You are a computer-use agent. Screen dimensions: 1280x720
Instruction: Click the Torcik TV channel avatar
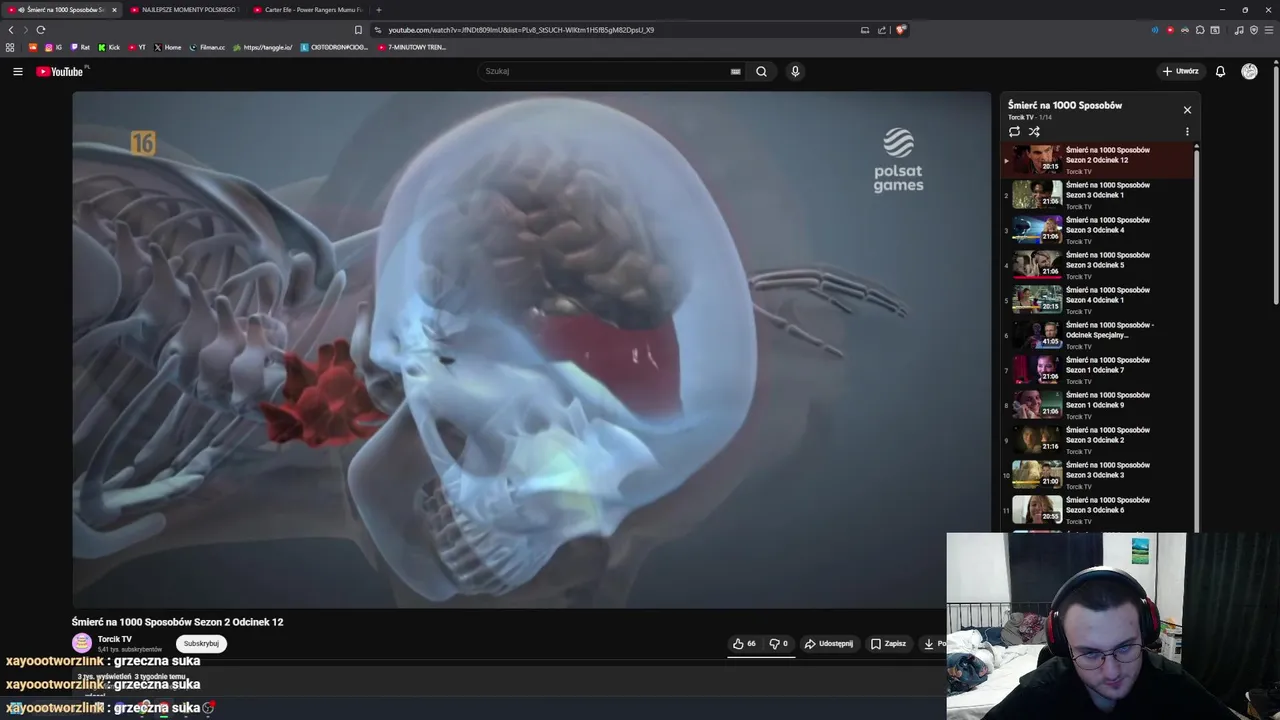click(x=82, y=643)
